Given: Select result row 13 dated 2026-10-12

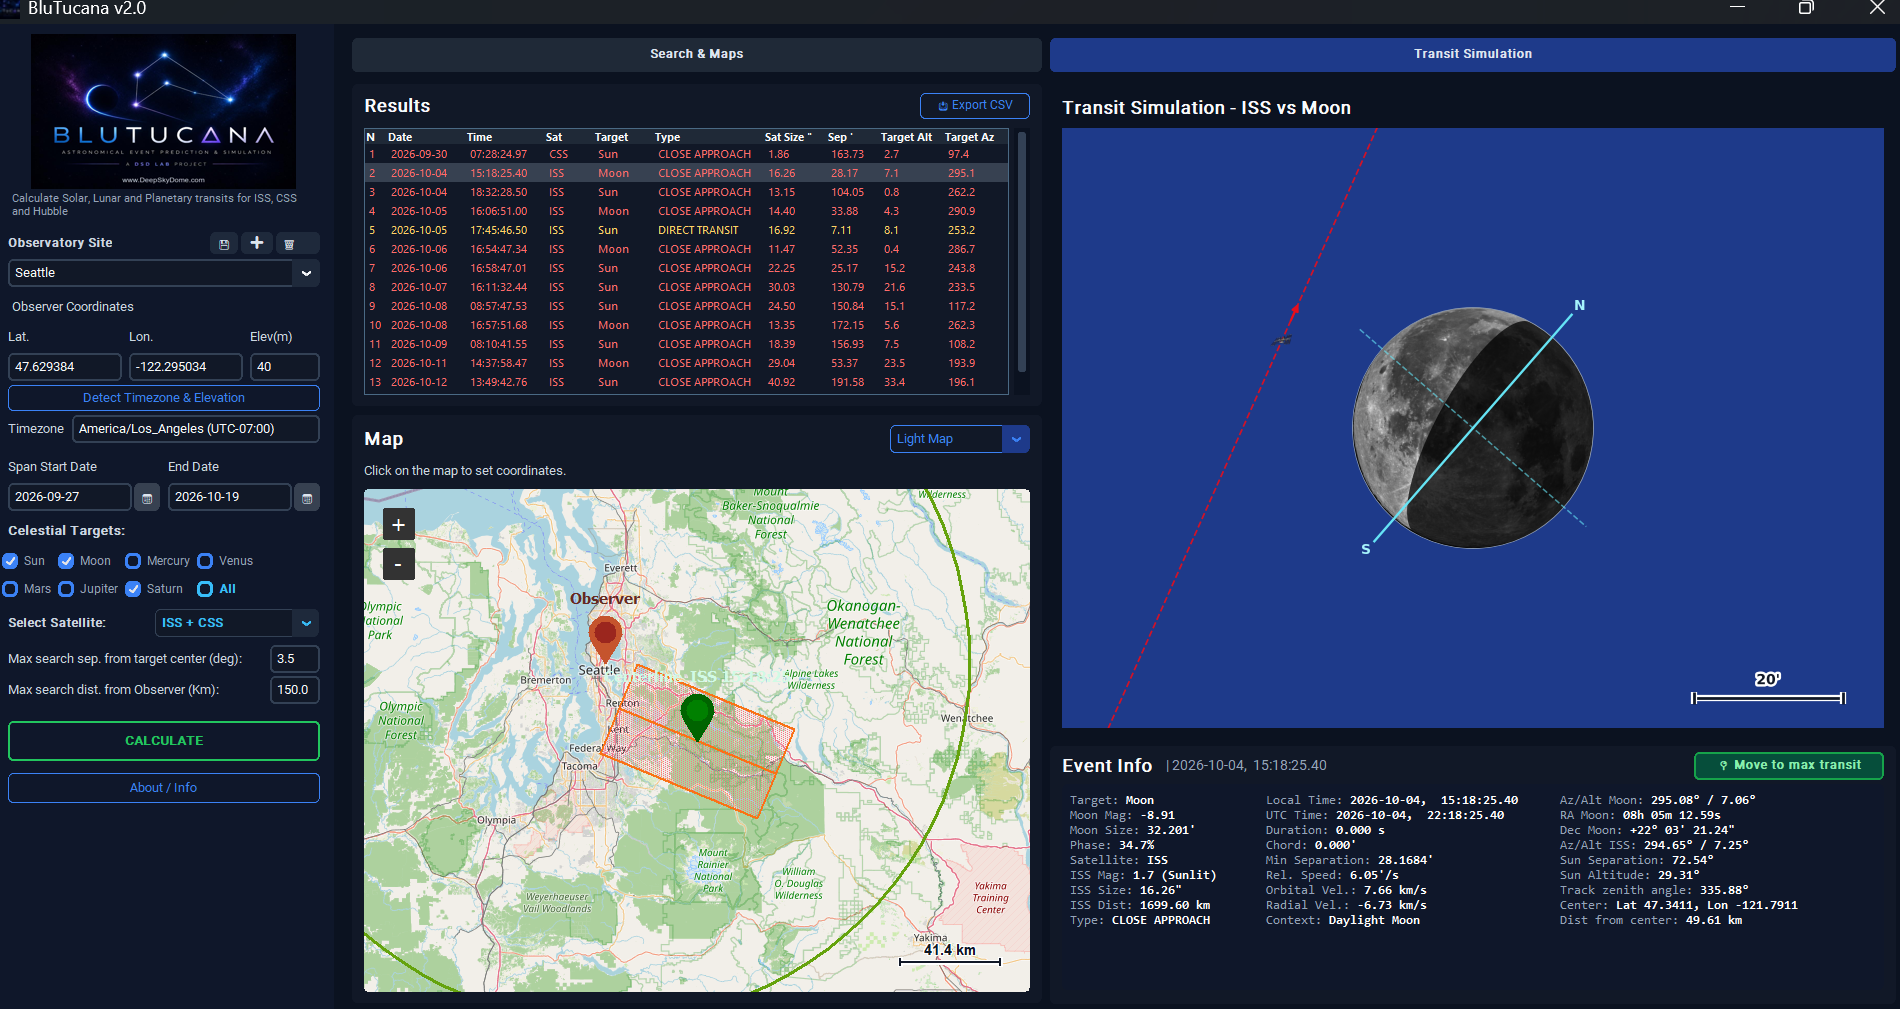Looking at the screenshot, I should pyautogui.click(x=687, y=382).
